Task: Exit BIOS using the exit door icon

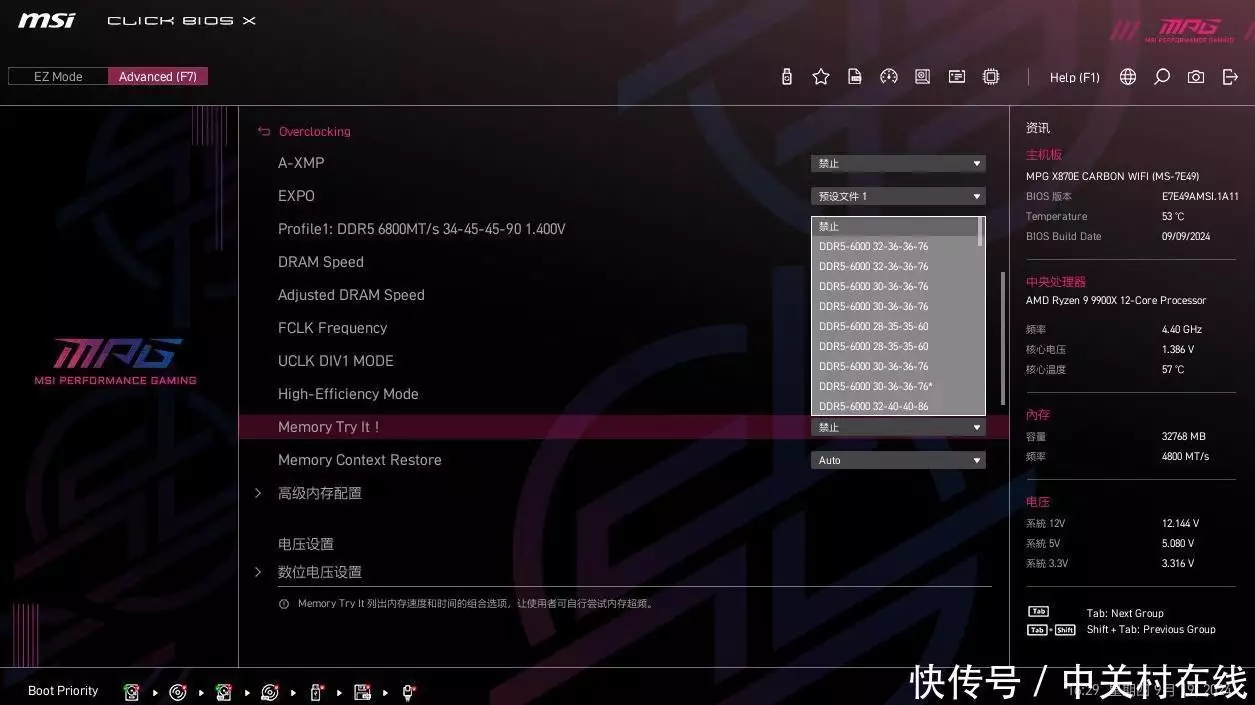Action: (x=1231, y=77)
